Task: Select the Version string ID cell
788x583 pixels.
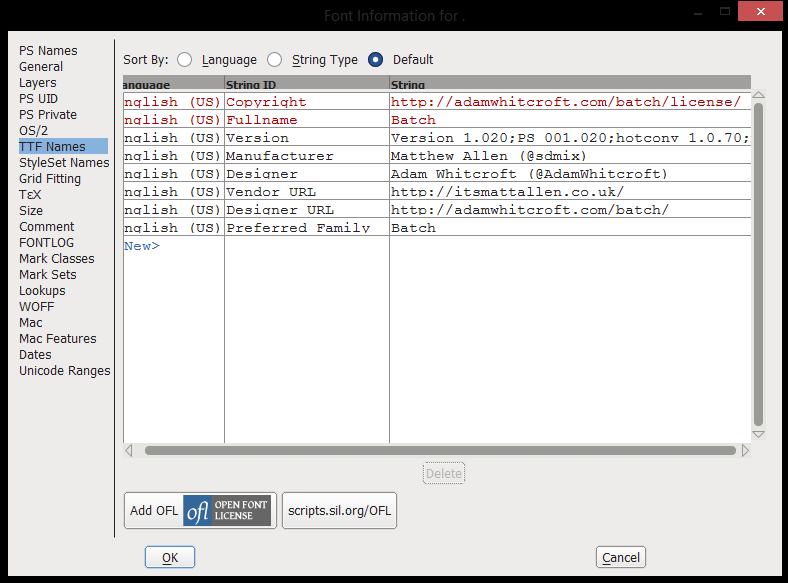Action: point(307,138)
